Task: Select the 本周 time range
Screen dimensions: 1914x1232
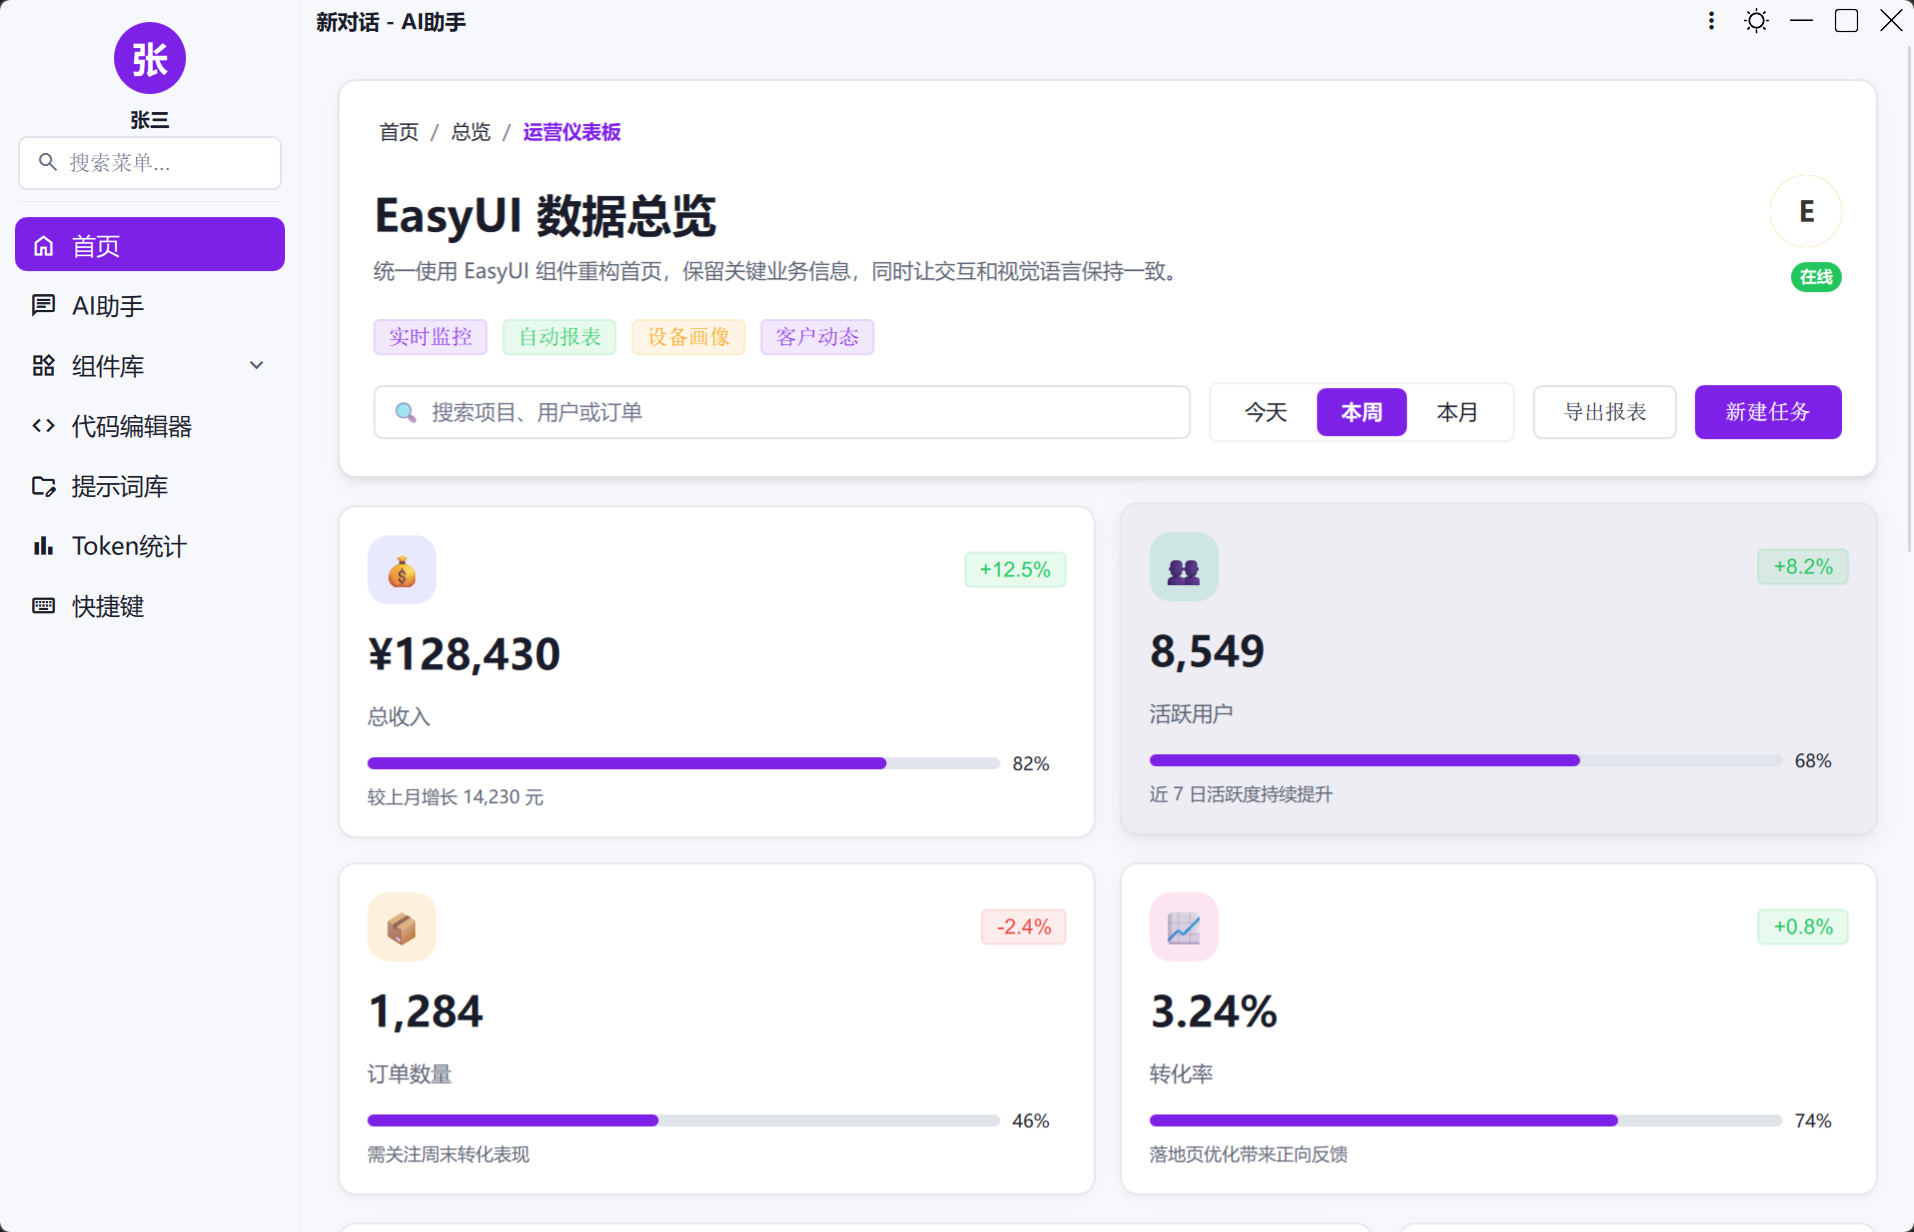Action: pyautogui.click(x=1362, y=412)
